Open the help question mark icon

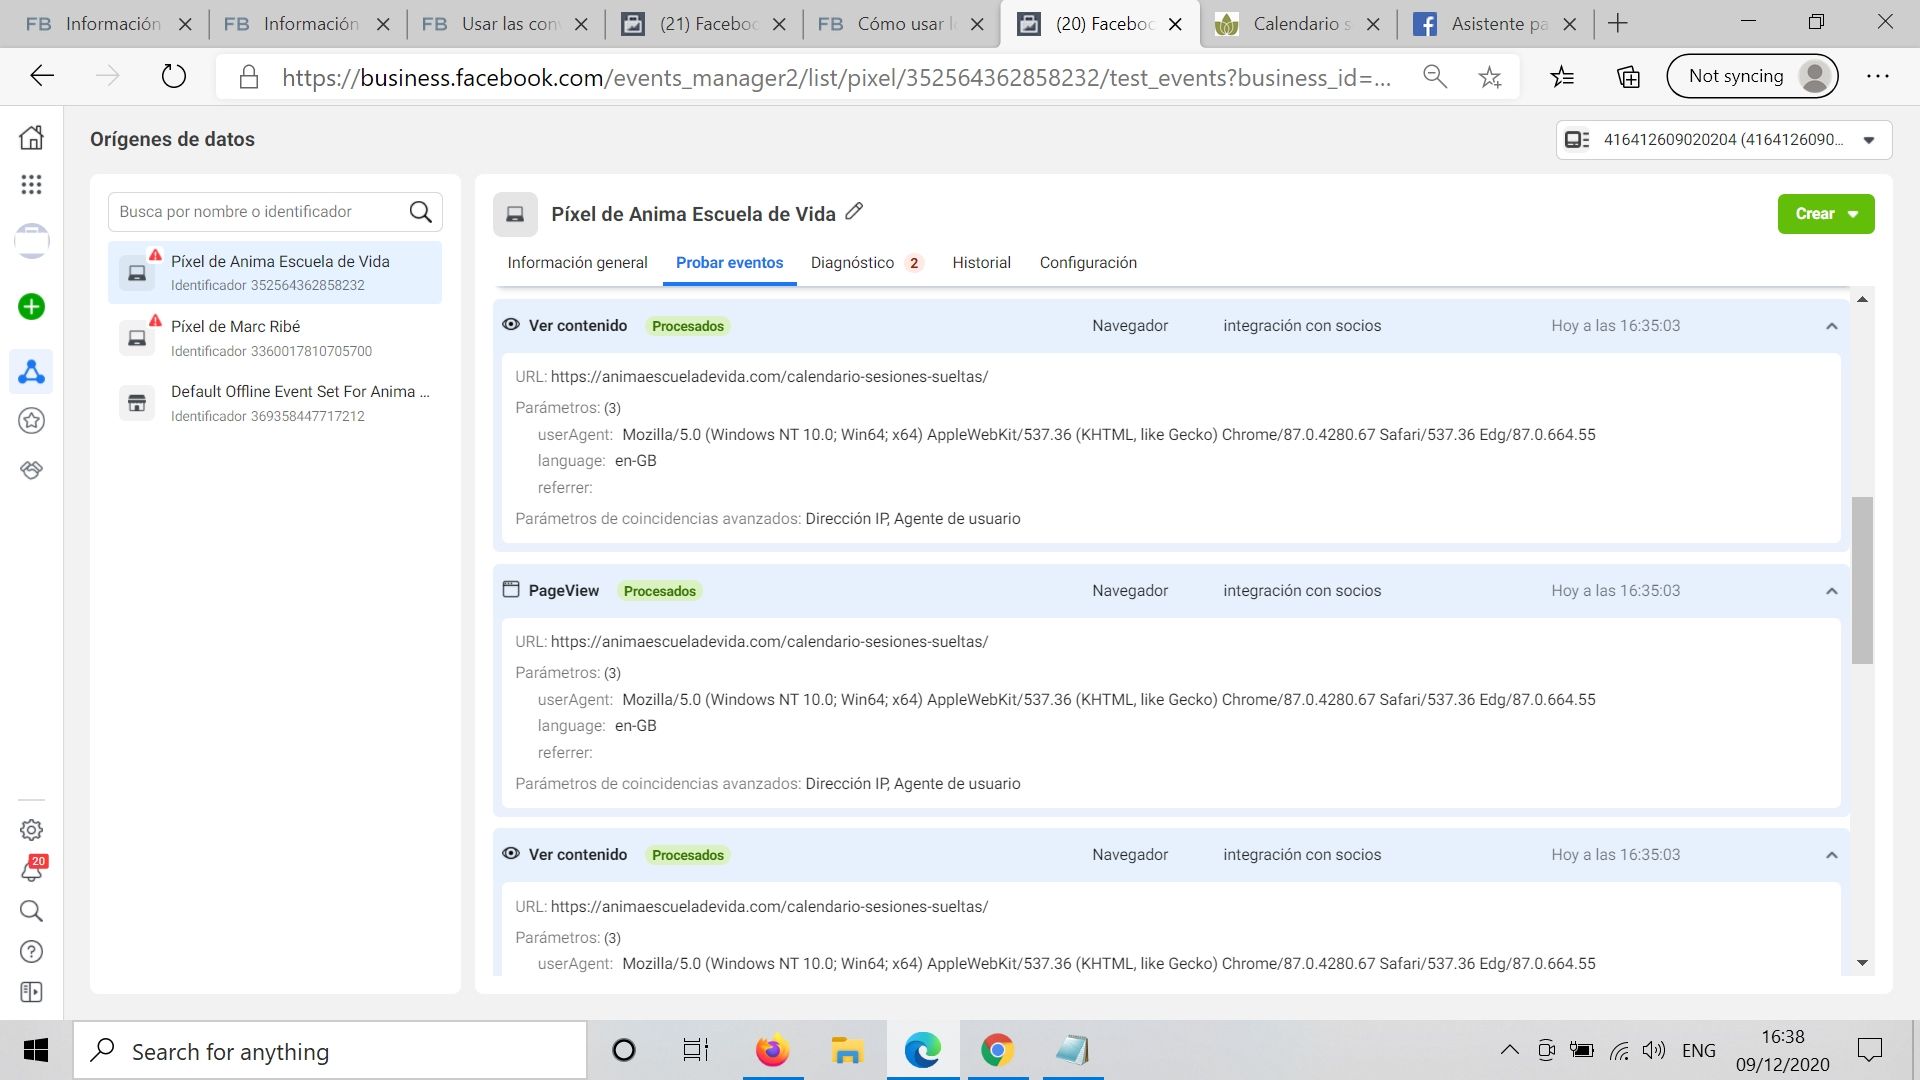tap(32, 951)
